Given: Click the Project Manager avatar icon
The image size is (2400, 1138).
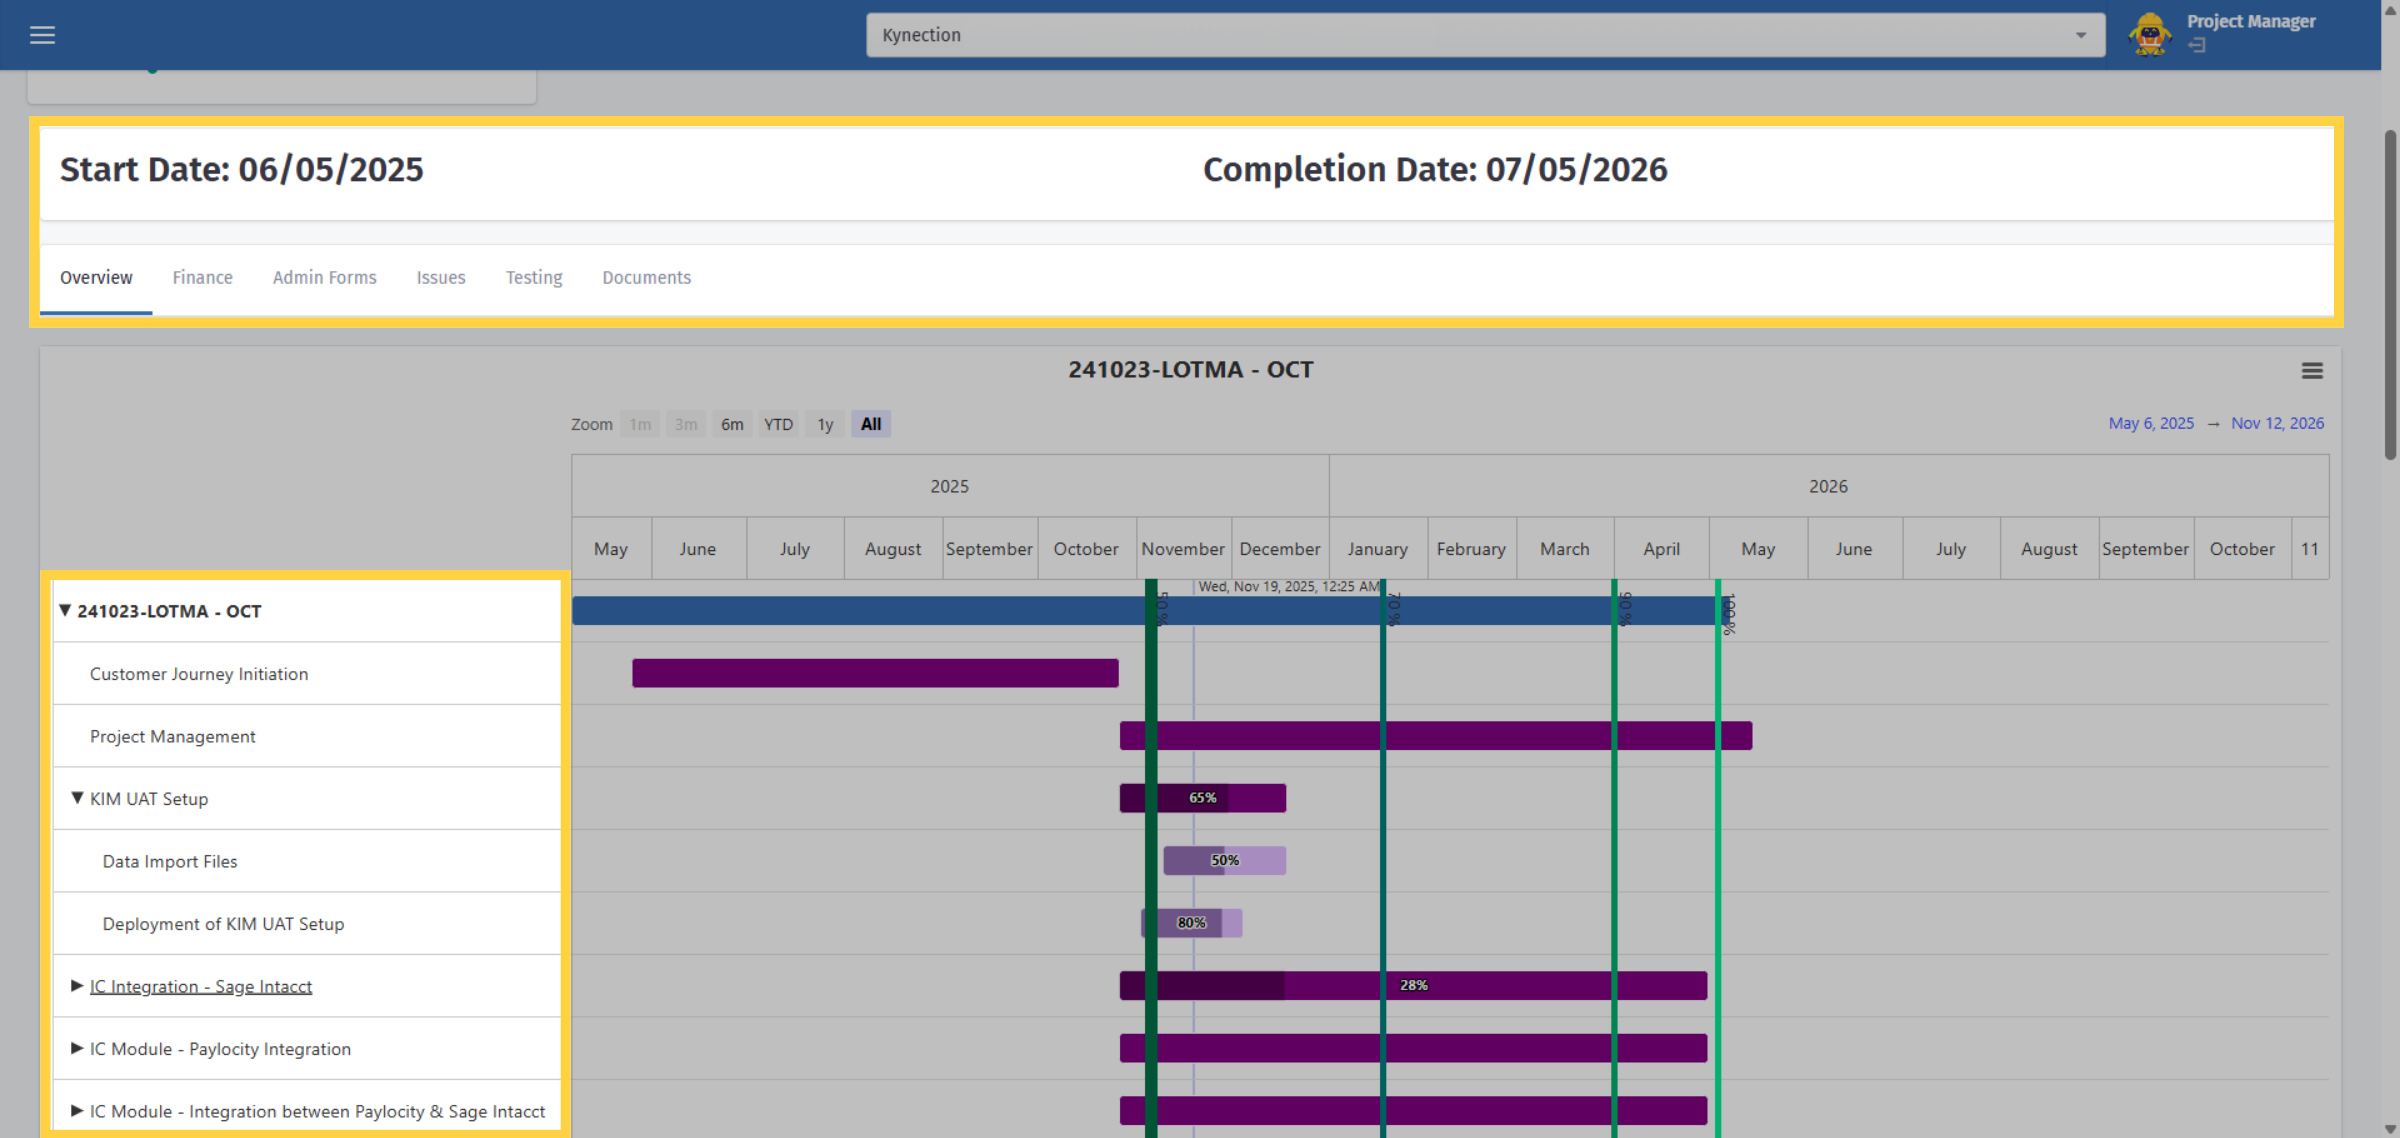Looking at the screenshot, I should pos(2149,35).
